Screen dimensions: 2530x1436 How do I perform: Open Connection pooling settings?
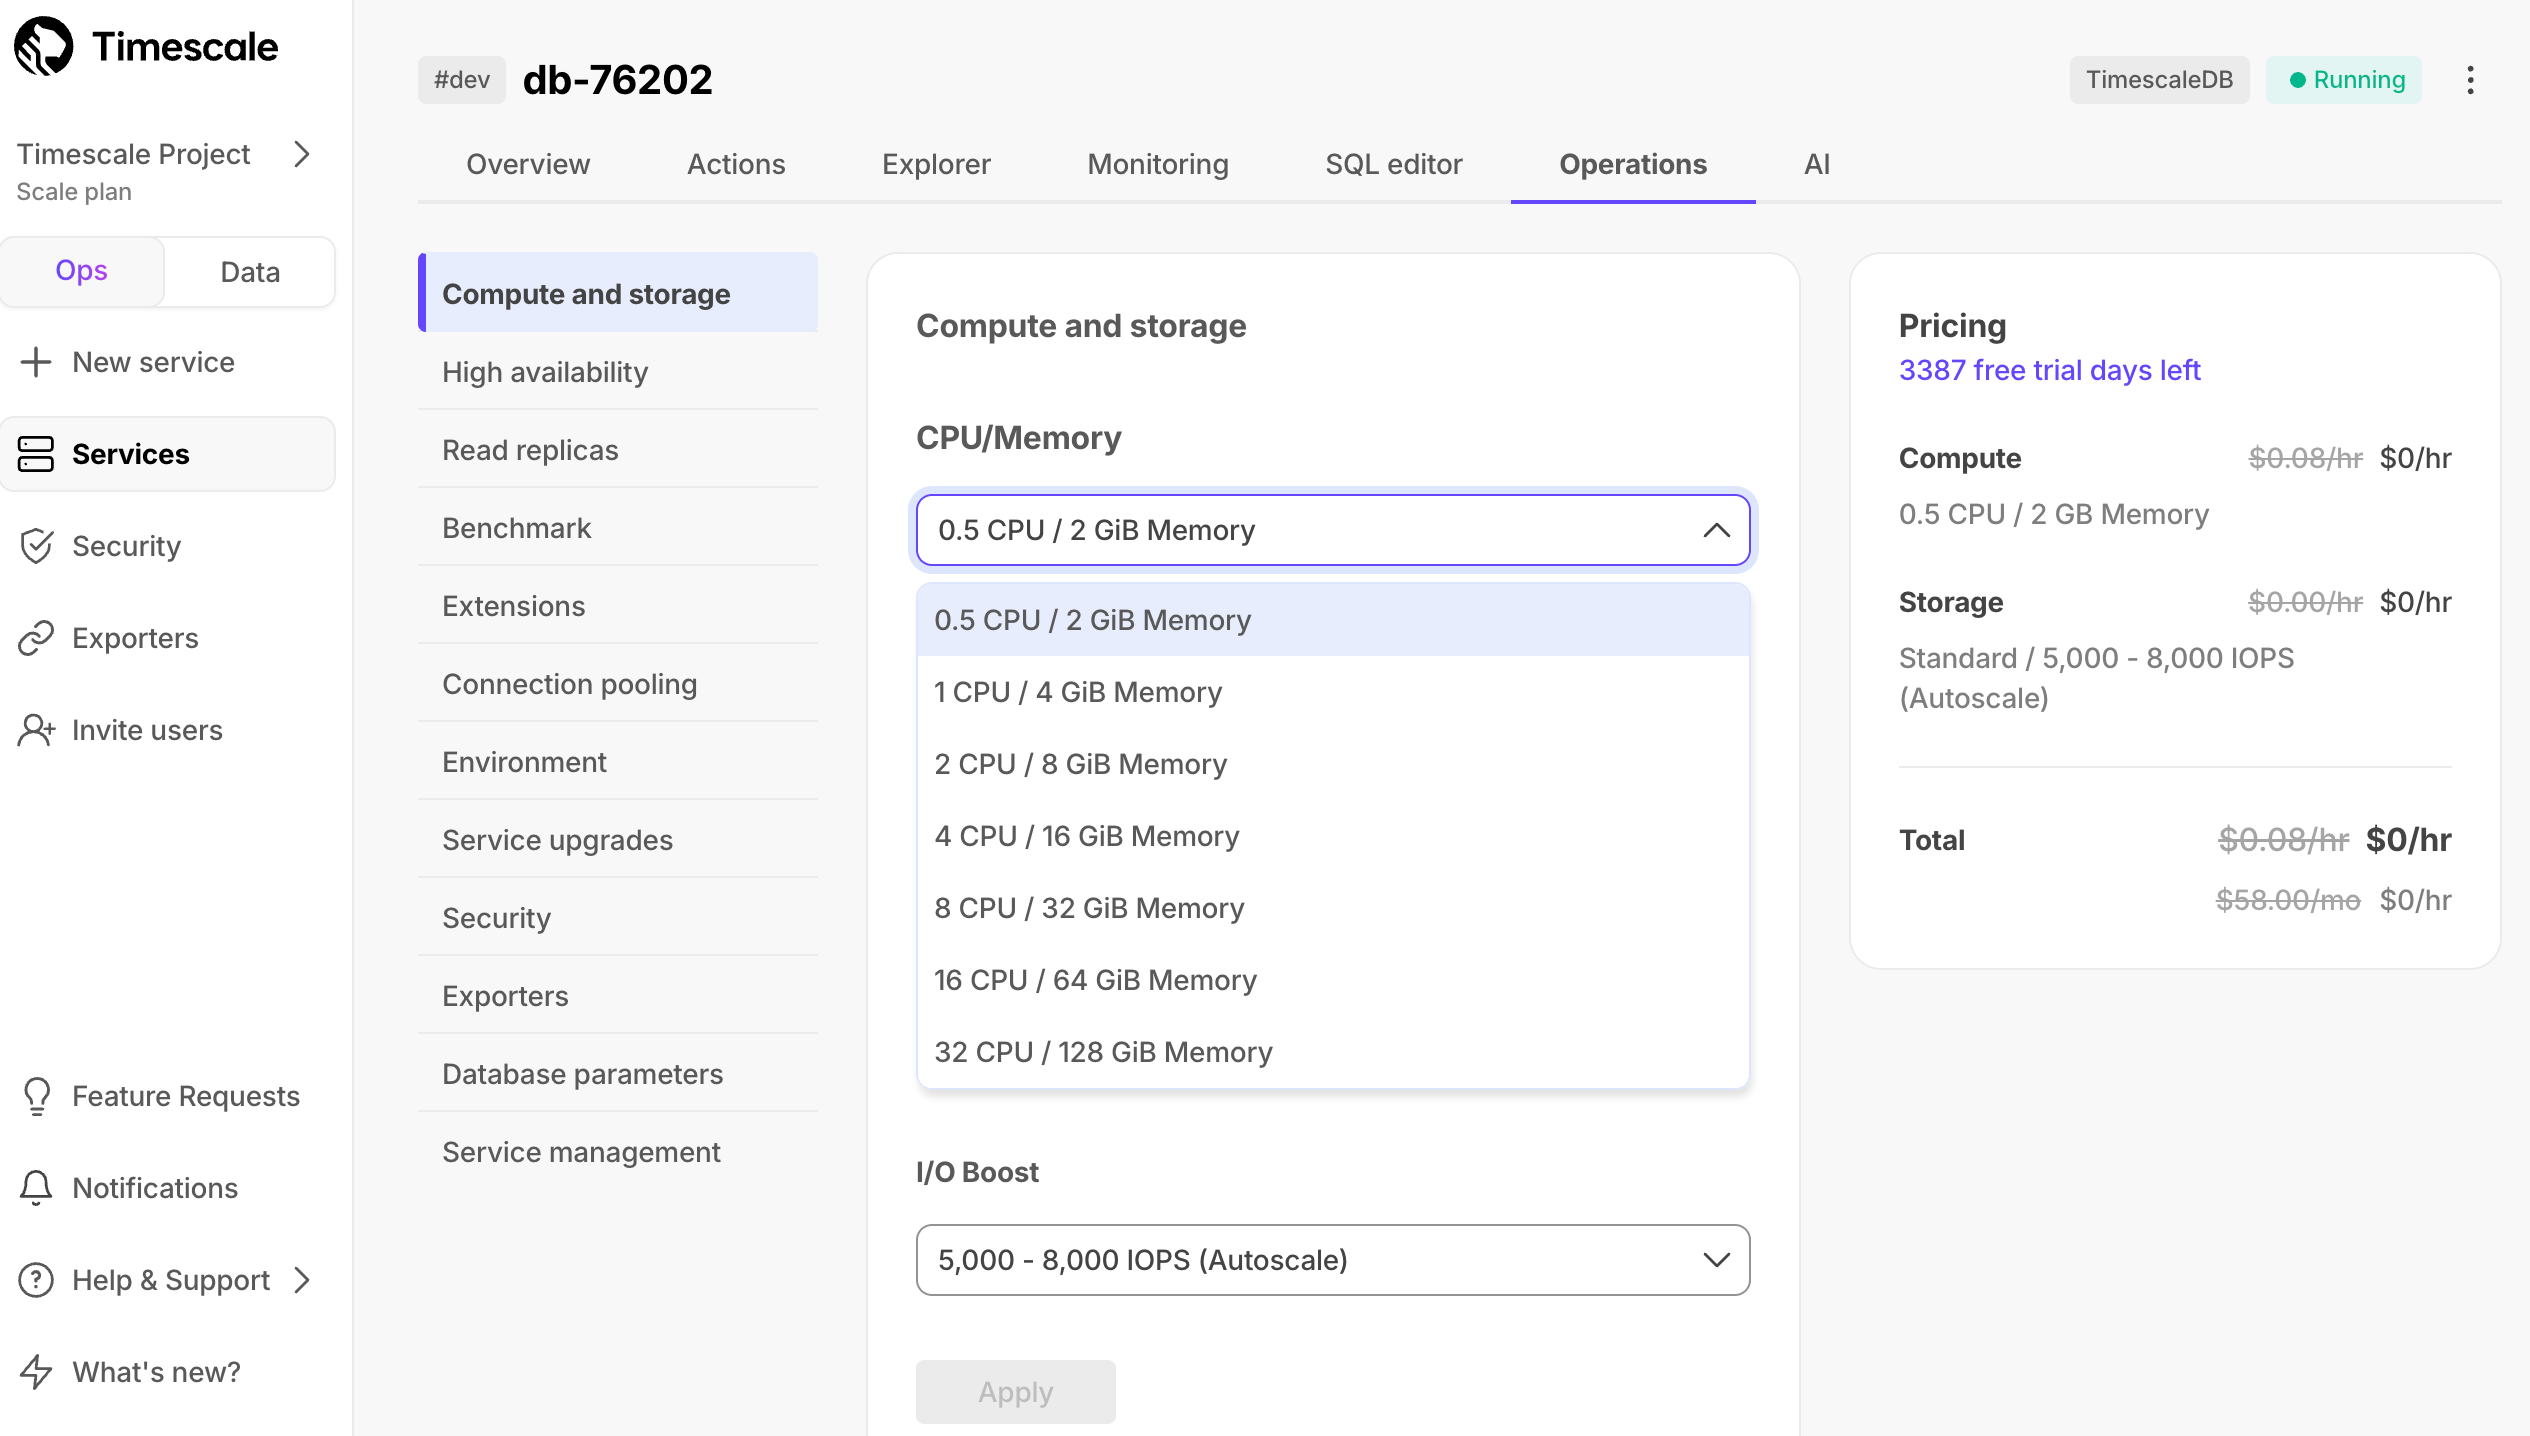click(618, 684)
